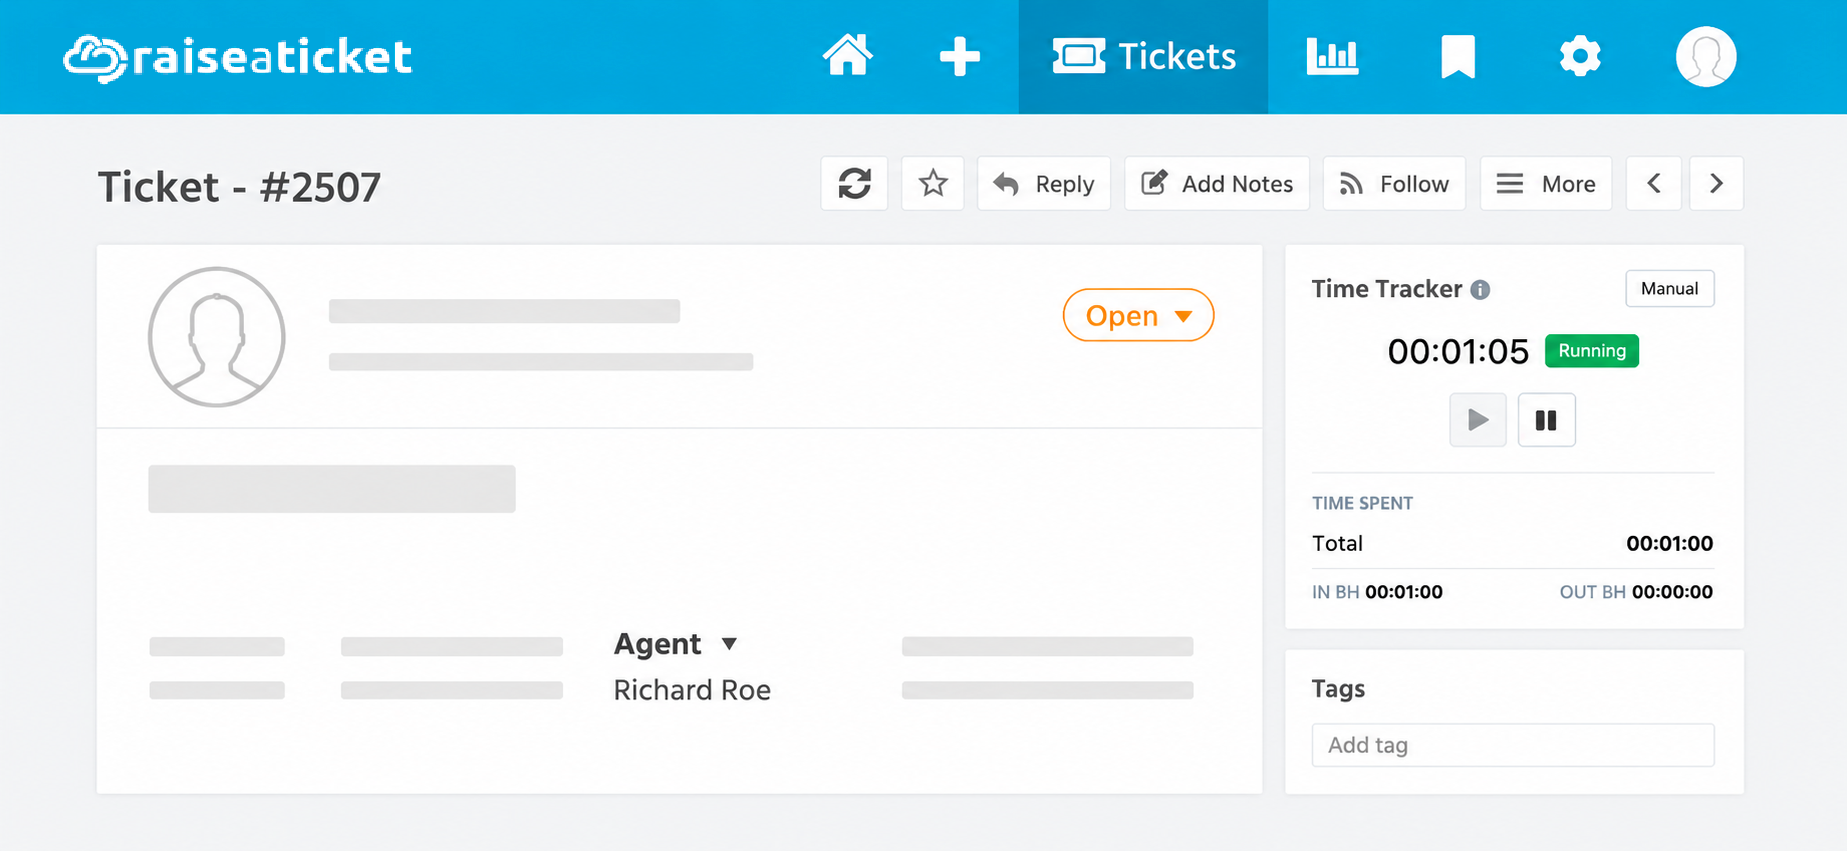The width and height of the screenshot is (1847, 851).
Task: Pause the running time tracker
Action: (1546, 420)
